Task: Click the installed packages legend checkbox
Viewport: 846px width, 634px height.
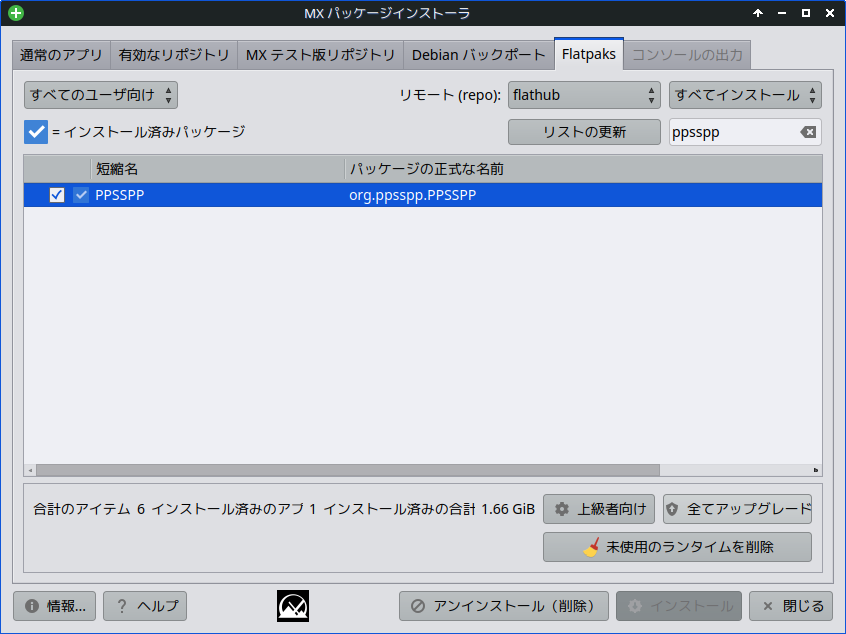Action: (x=36, y=132)
